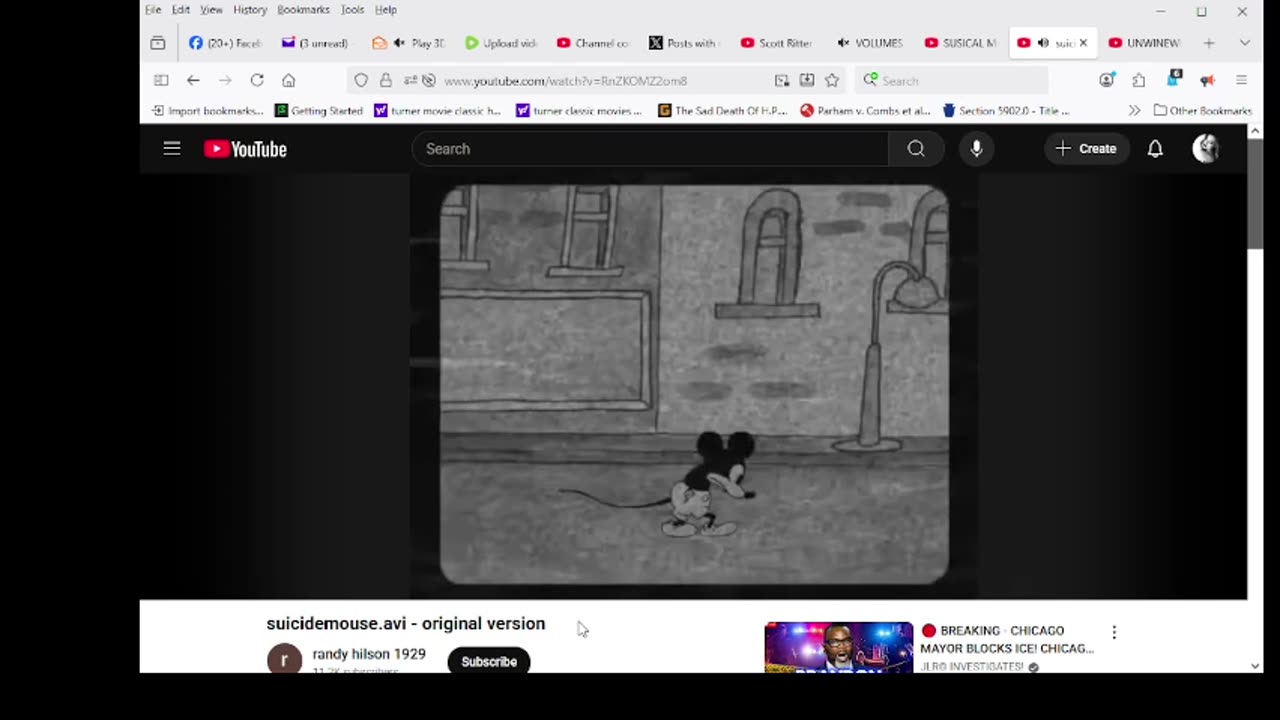
Task: Open the YouTube guide hamburger menu
Action: [x=172, y=149]
